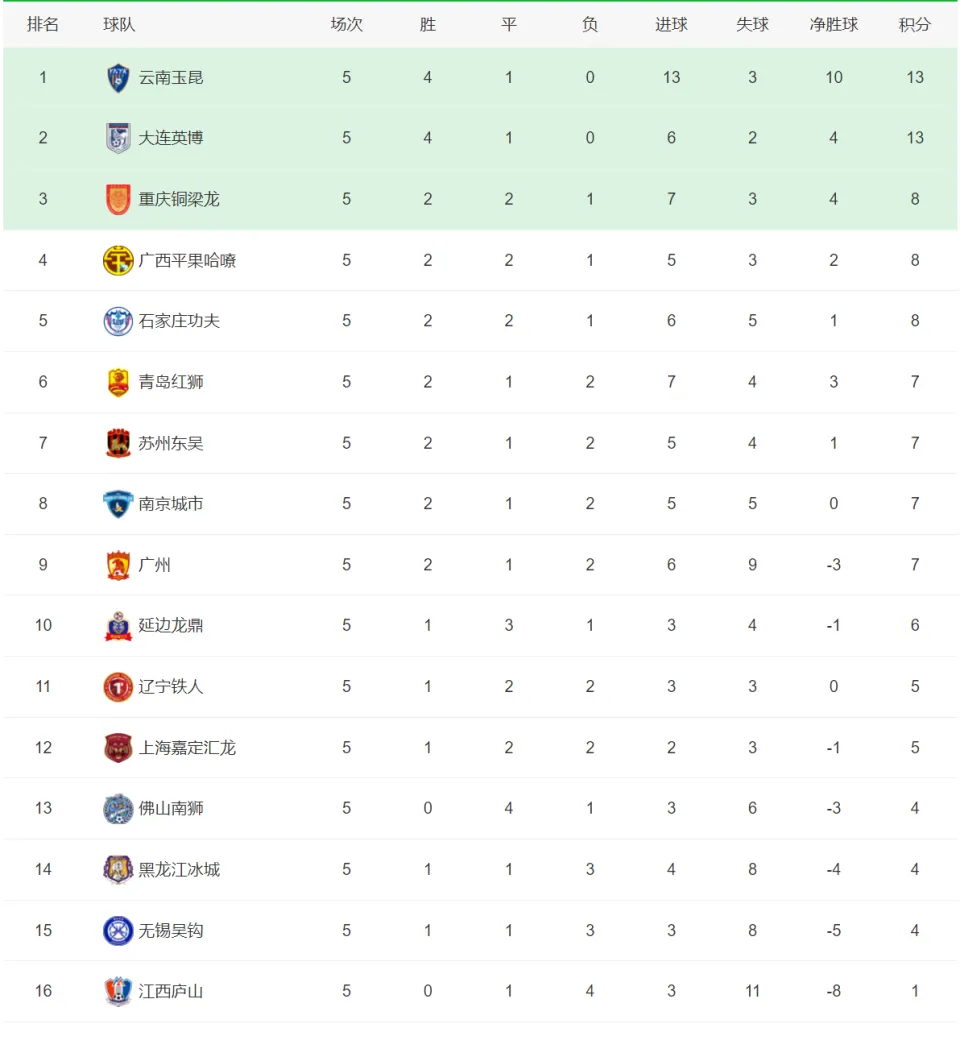Click the 排名 column header
Viewport: 960px width, 1057px height.
coord(43,25)
